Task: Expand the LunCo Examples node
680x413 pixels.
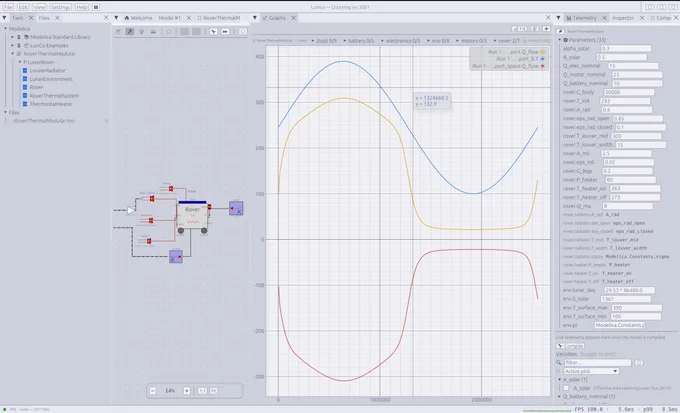Action: click(13, 45)
